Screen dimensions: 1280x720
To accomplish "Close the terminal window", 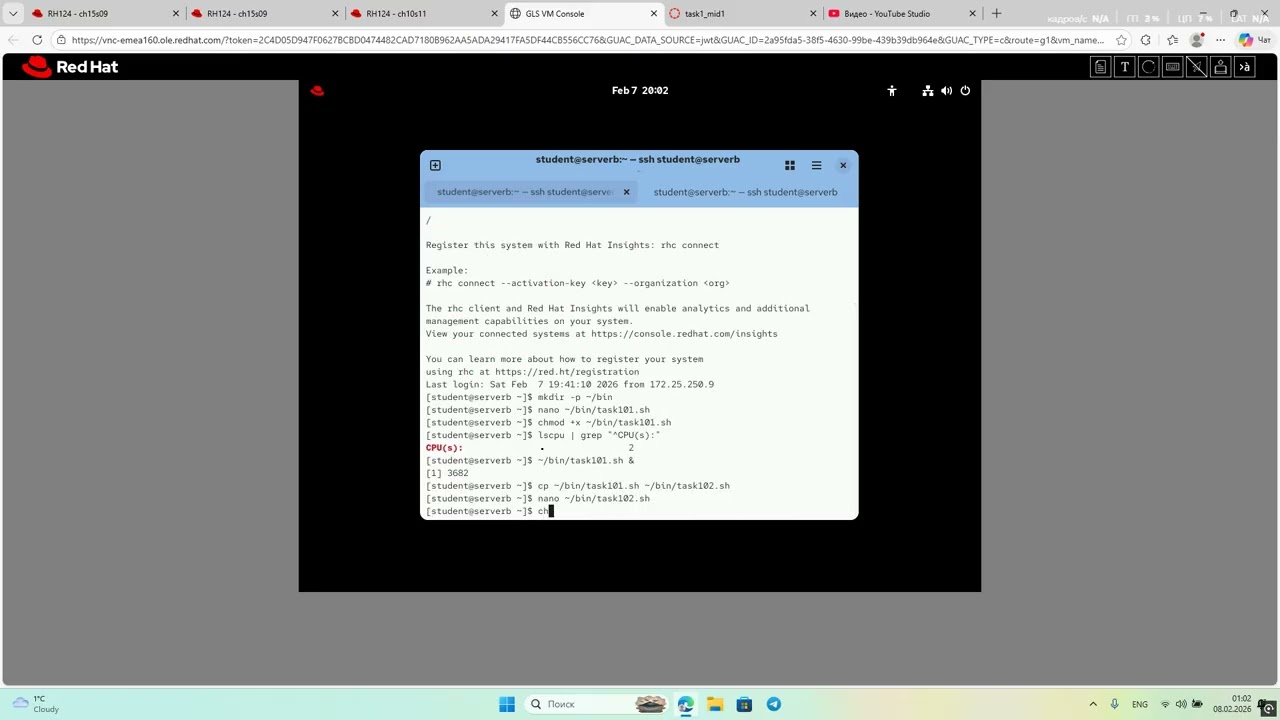I will 843,165.
